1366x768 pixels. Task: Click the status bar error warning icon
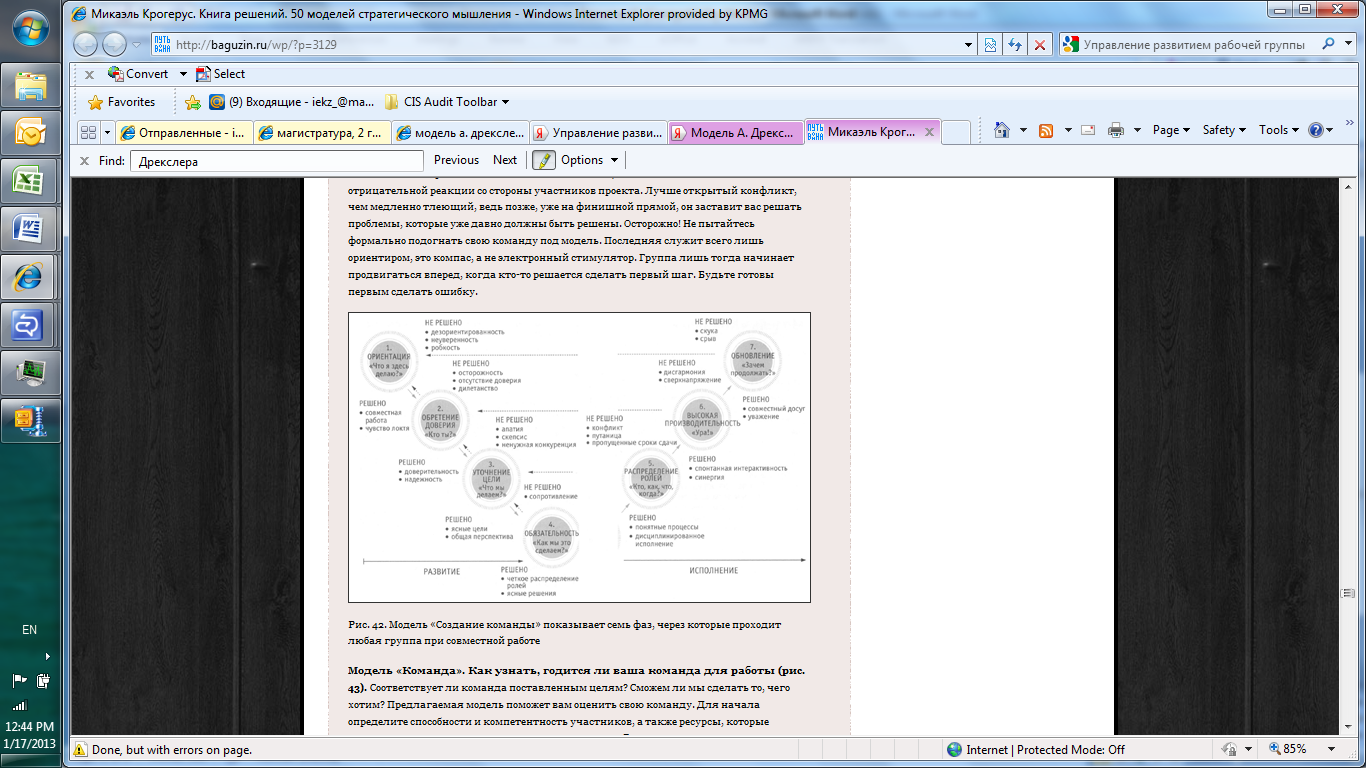pos(79,749)
